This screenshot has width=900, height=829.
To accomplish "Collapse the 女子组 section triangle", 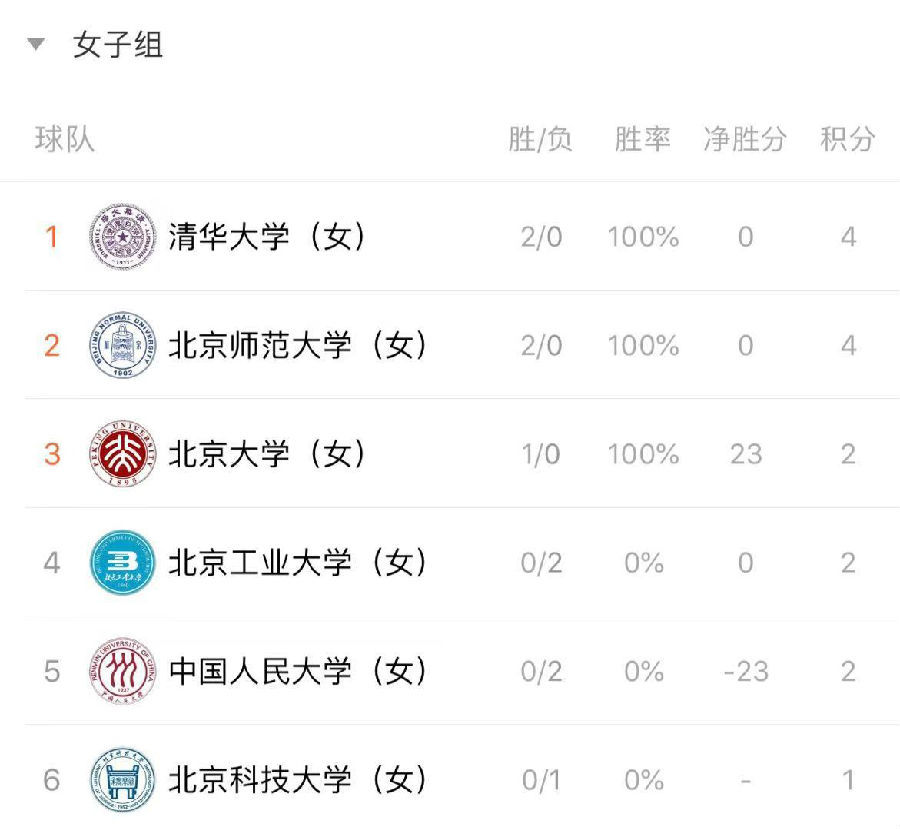I will (36, 44).
